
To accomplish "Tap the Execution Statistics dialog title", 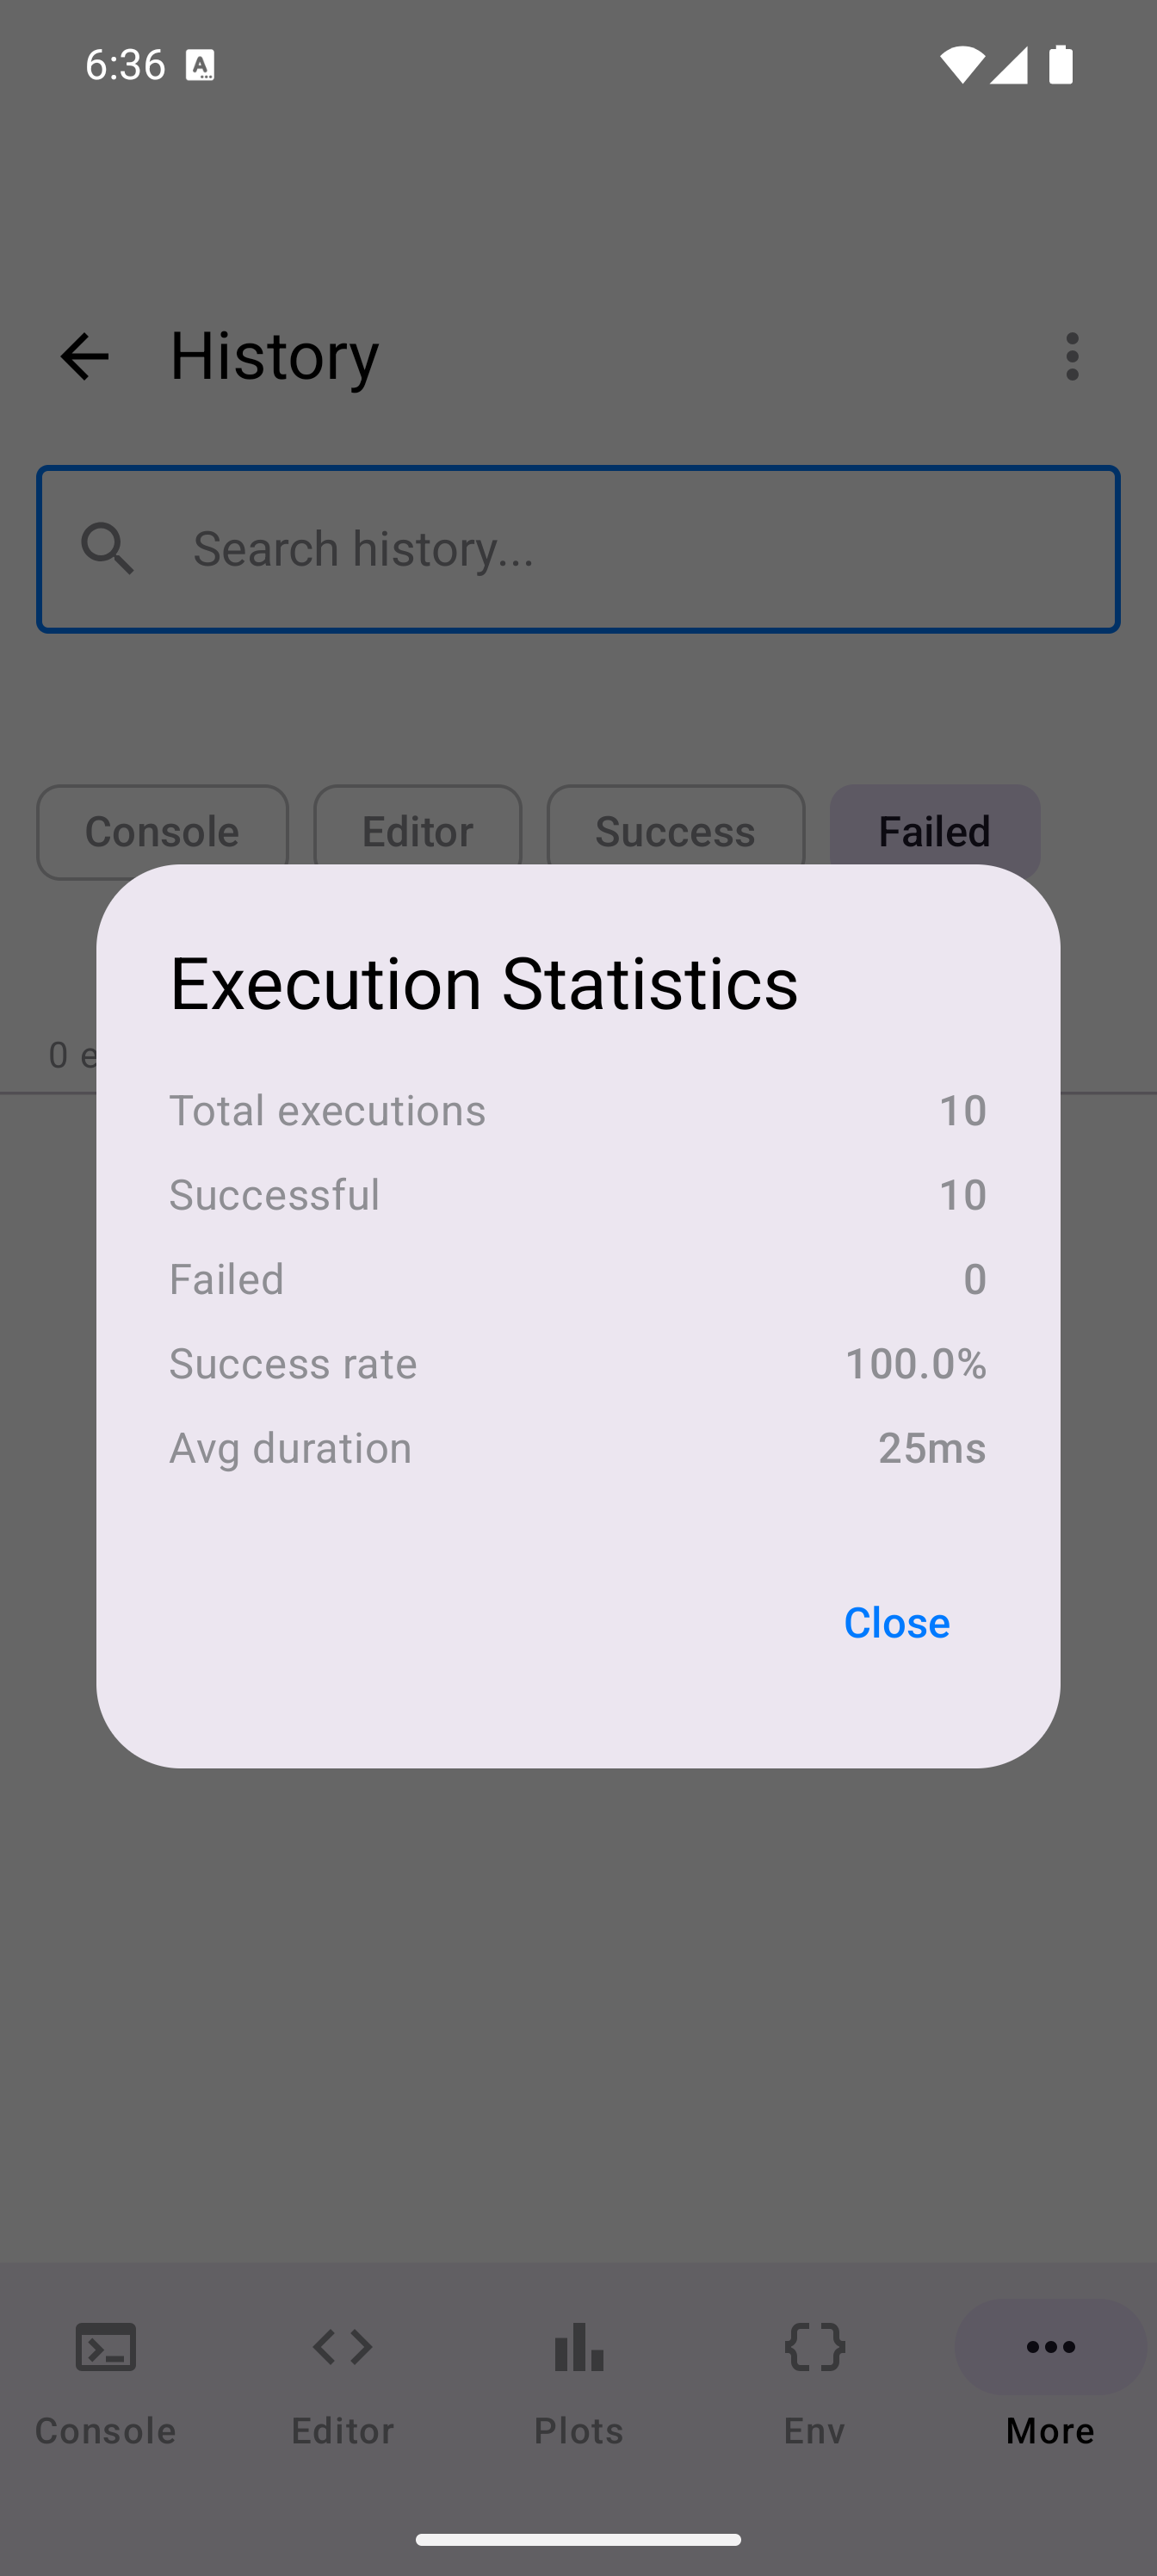I will (x=484, y=983).
